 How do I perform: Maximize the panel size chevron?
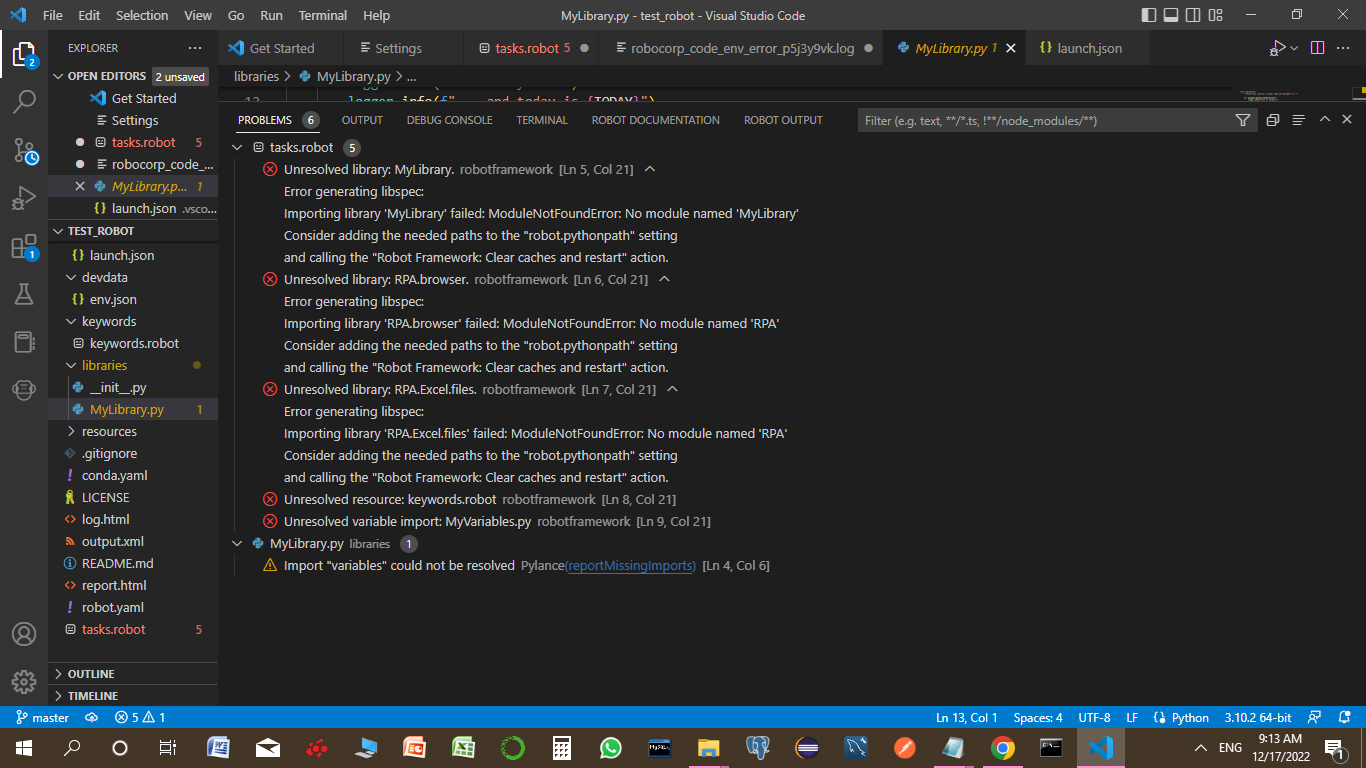tap(1324, 119)
